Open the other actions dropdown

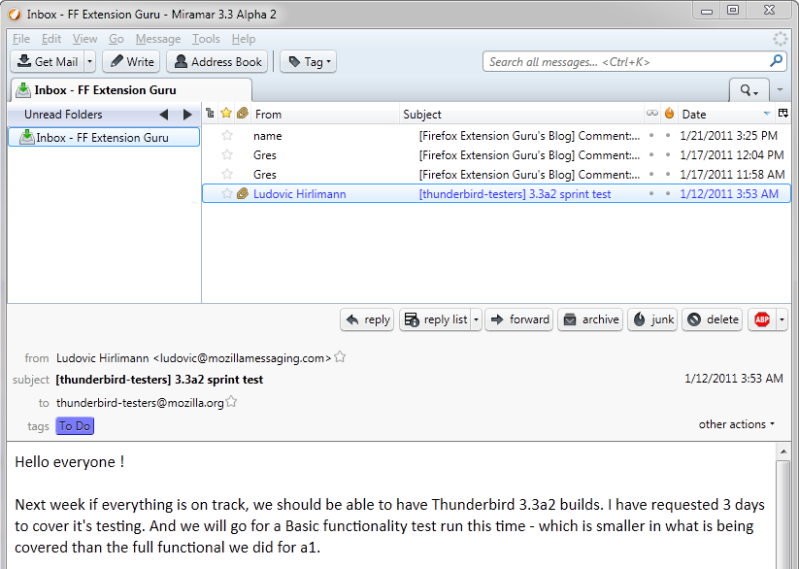(737, 425)
